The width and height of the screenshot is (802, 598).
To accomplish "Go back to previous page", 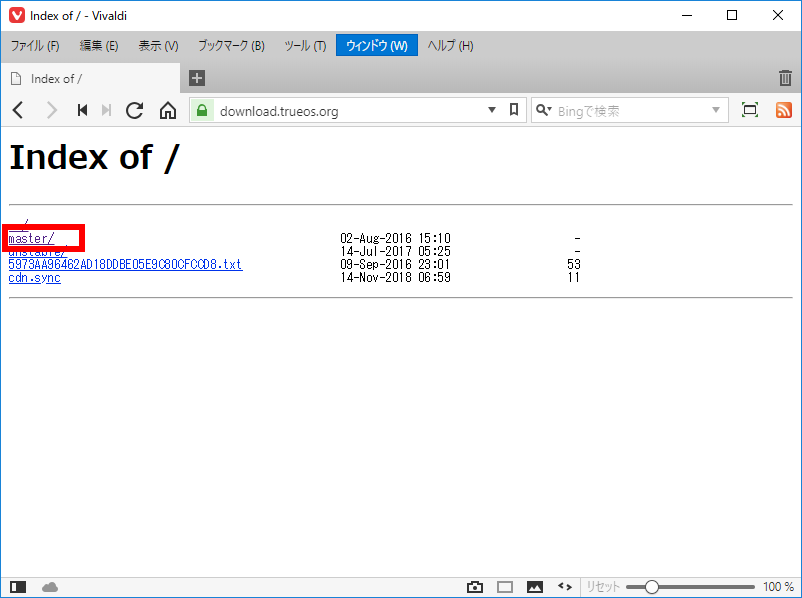I will pyautogui.click(x=18, y=110).
